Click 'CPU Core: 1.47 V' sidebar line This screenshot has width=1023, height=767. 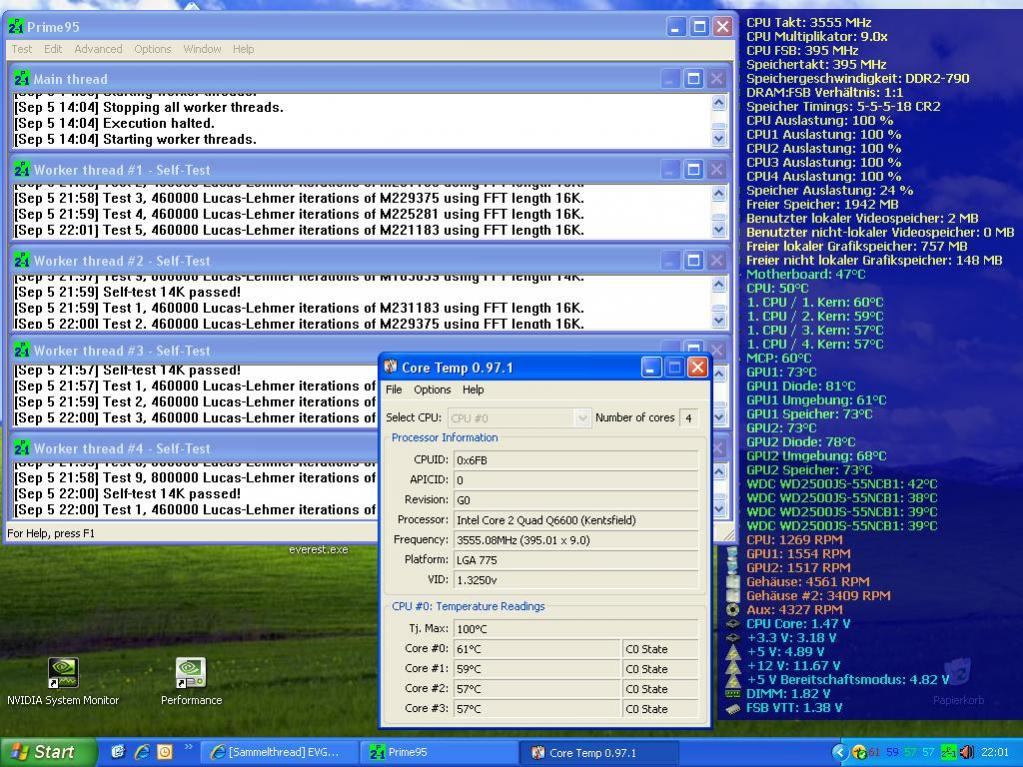click(x=798, y=624)
